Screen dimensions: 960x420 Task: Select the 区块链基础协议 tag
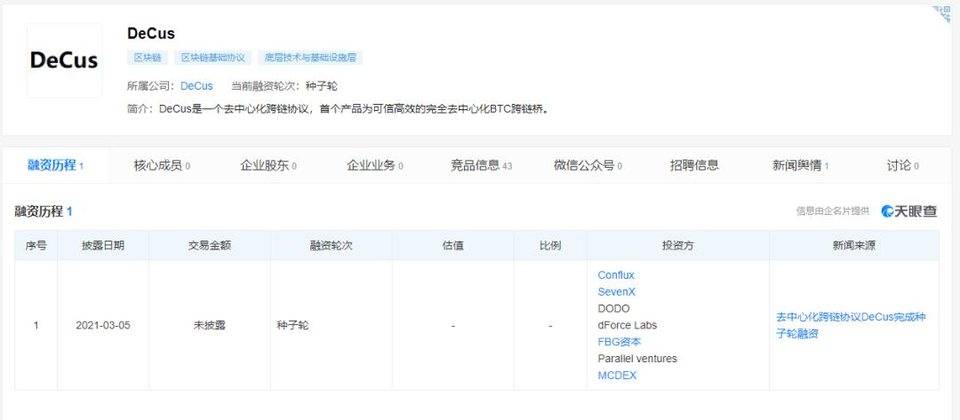point(213,58)
